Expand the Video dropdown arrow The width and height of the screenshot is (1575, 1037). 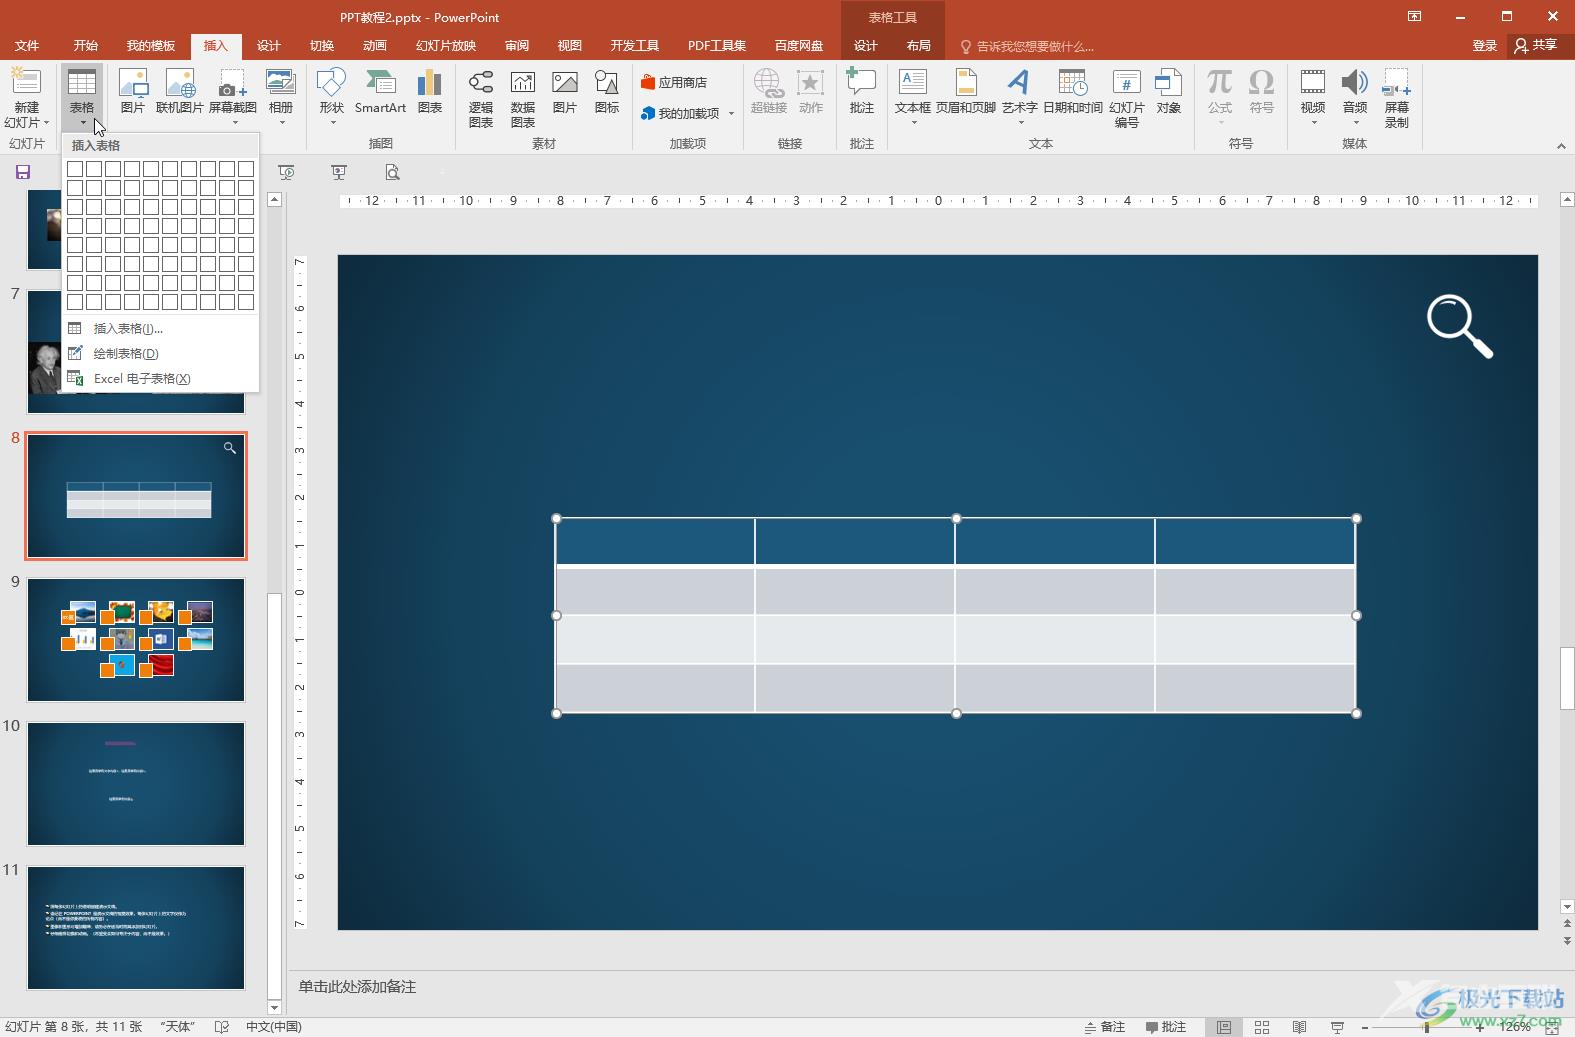coord(1313,123)
